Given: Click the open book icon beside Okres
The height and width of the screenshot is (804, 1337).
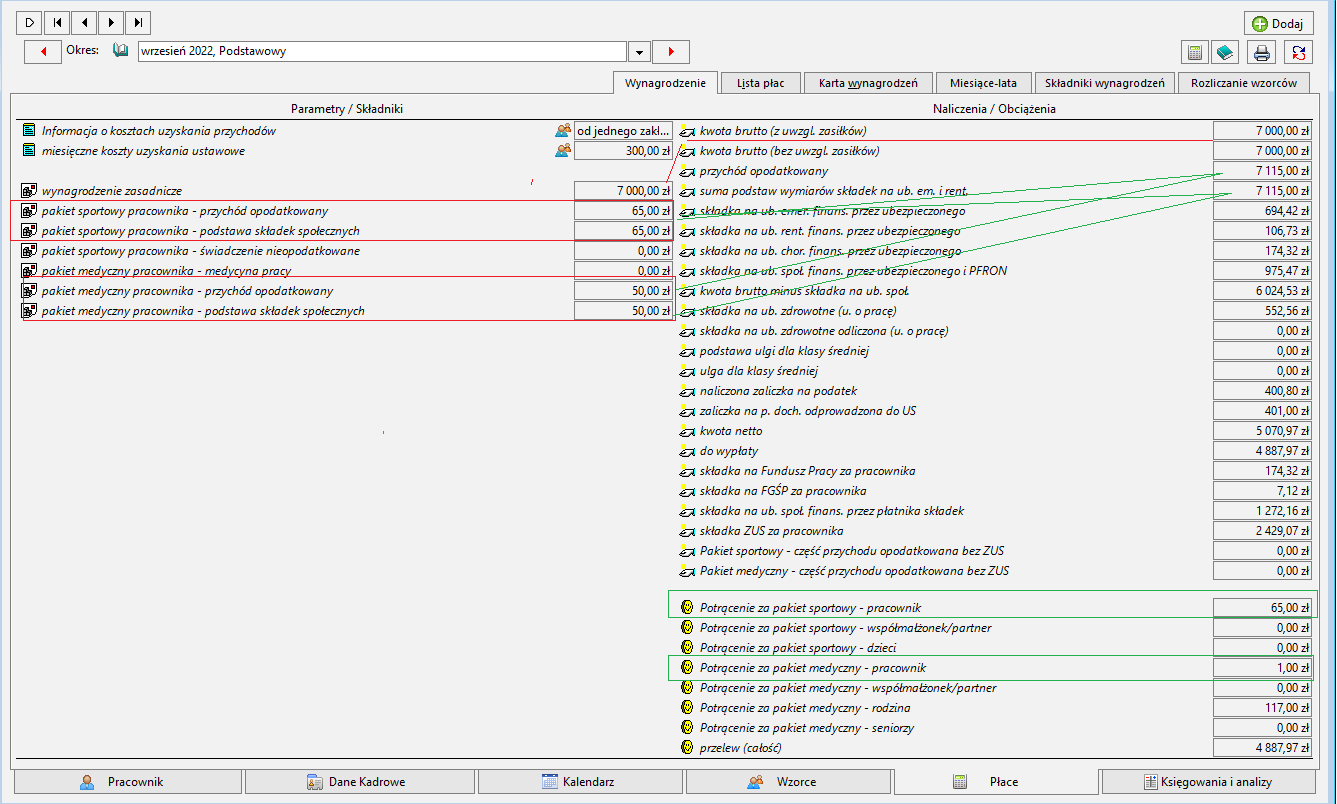Looking at the screenshot, I should pyautogui.click(x=121, y=50).
